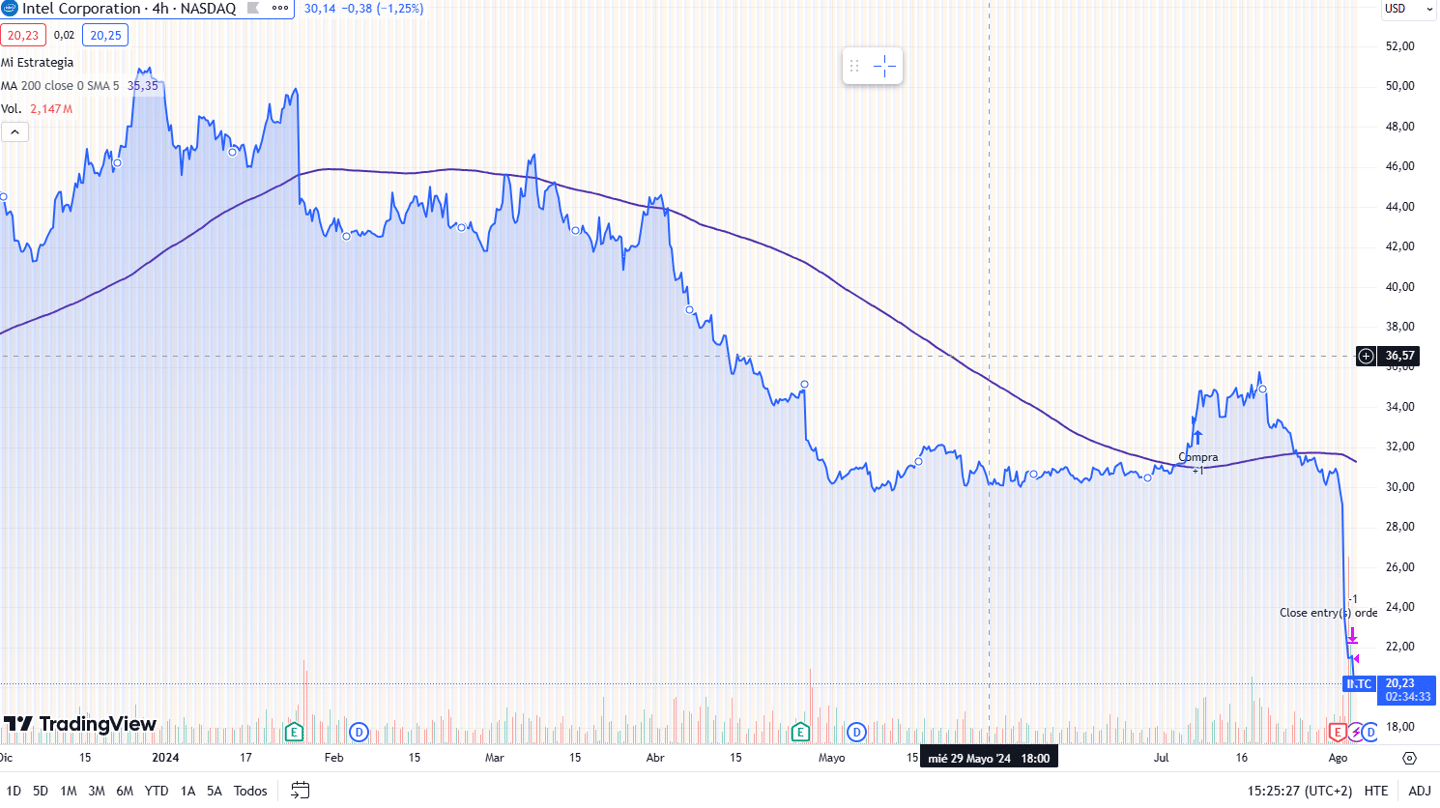Screen dimensions: 1440x808
Task: Set range to YTD
Action: 156,791
